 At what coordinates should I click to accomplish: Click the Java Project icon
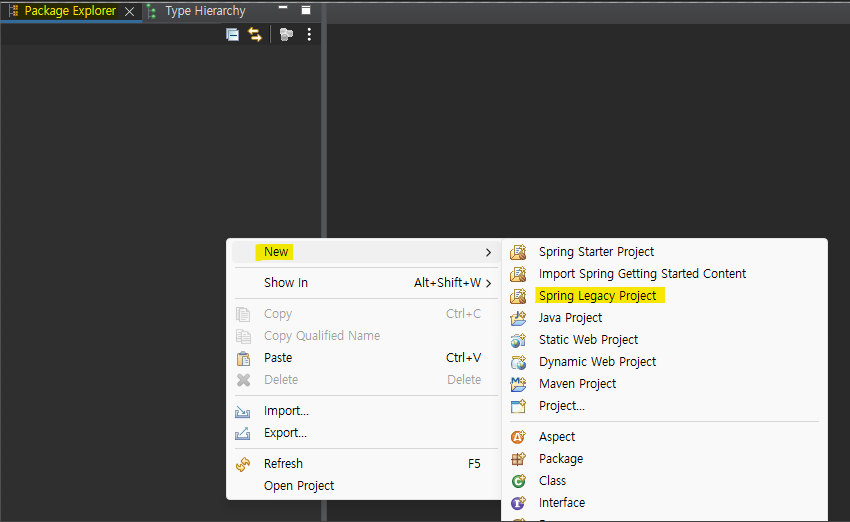518,318
